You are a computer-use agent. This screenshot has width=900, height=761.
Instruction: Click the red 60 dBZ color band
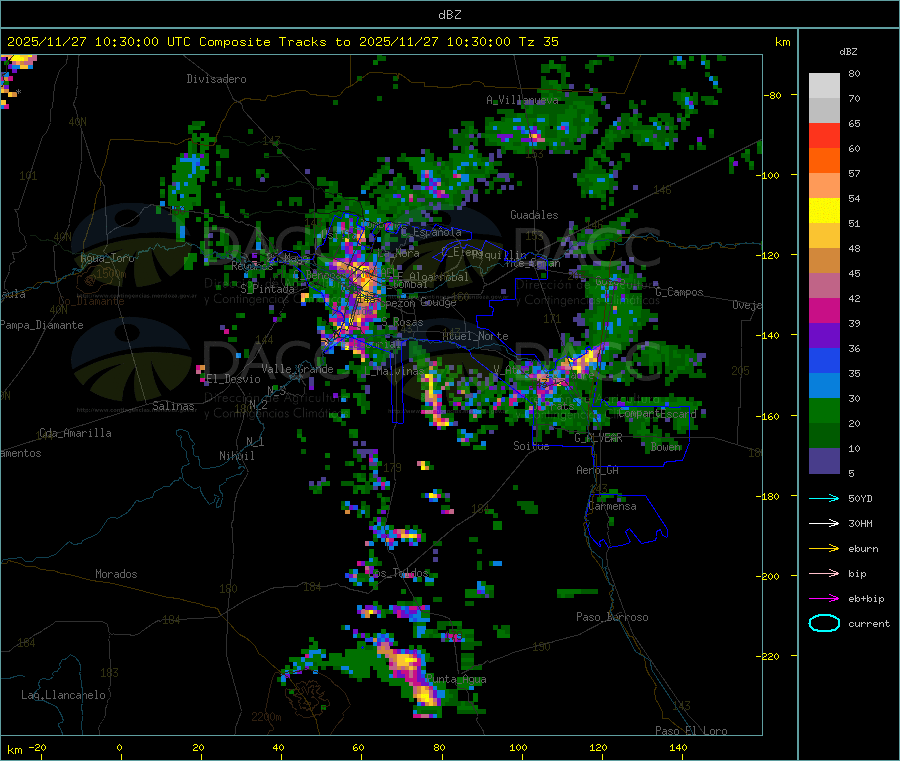click(x=824, y=135)
